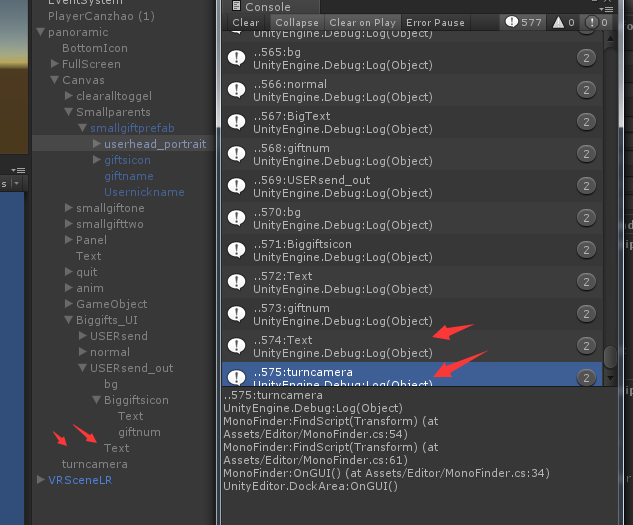Toggle Clear on Play
This screenshot has width=633, height=525.
click(362, 23)
